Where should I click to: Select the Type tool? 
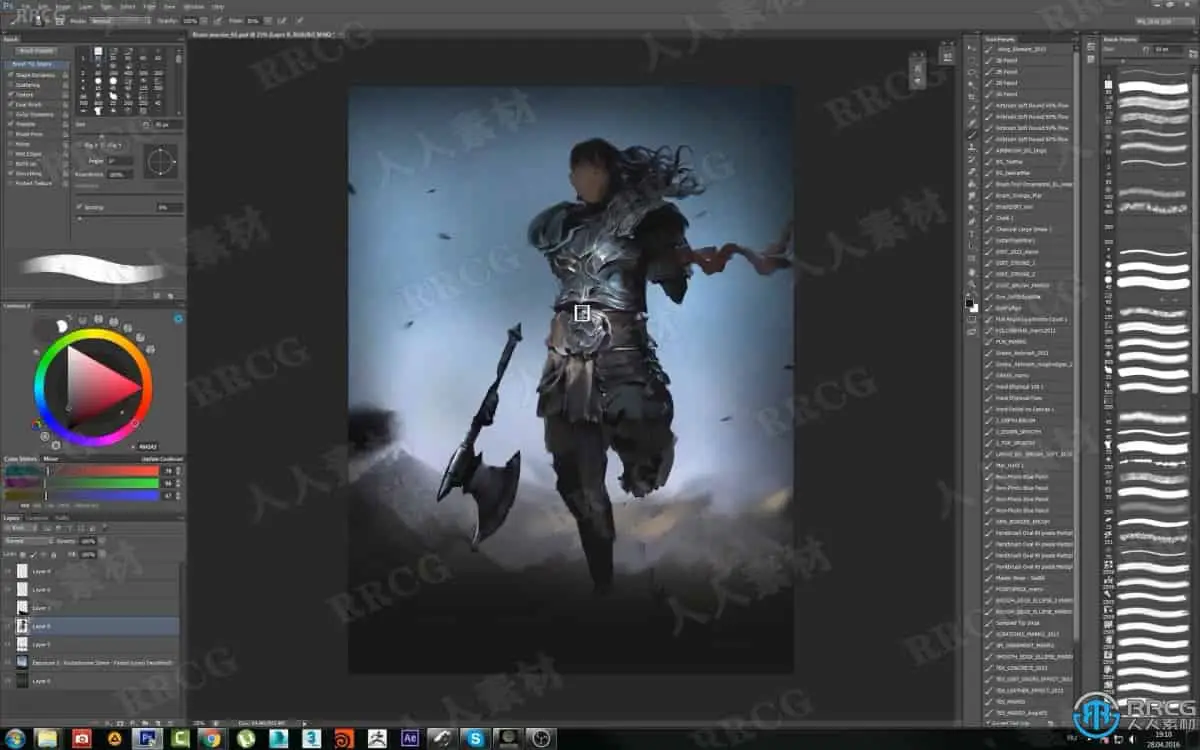[972, 233]
